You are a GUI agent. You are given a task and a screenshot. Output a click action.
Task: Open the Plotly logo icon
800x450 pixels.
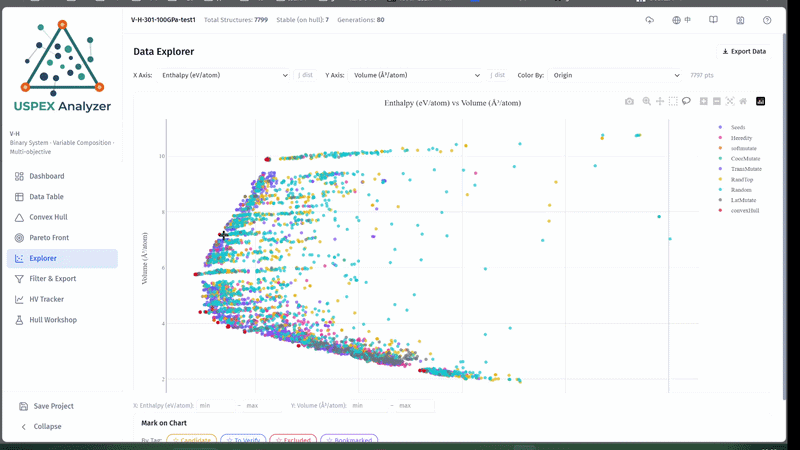(x=761, y=102)
